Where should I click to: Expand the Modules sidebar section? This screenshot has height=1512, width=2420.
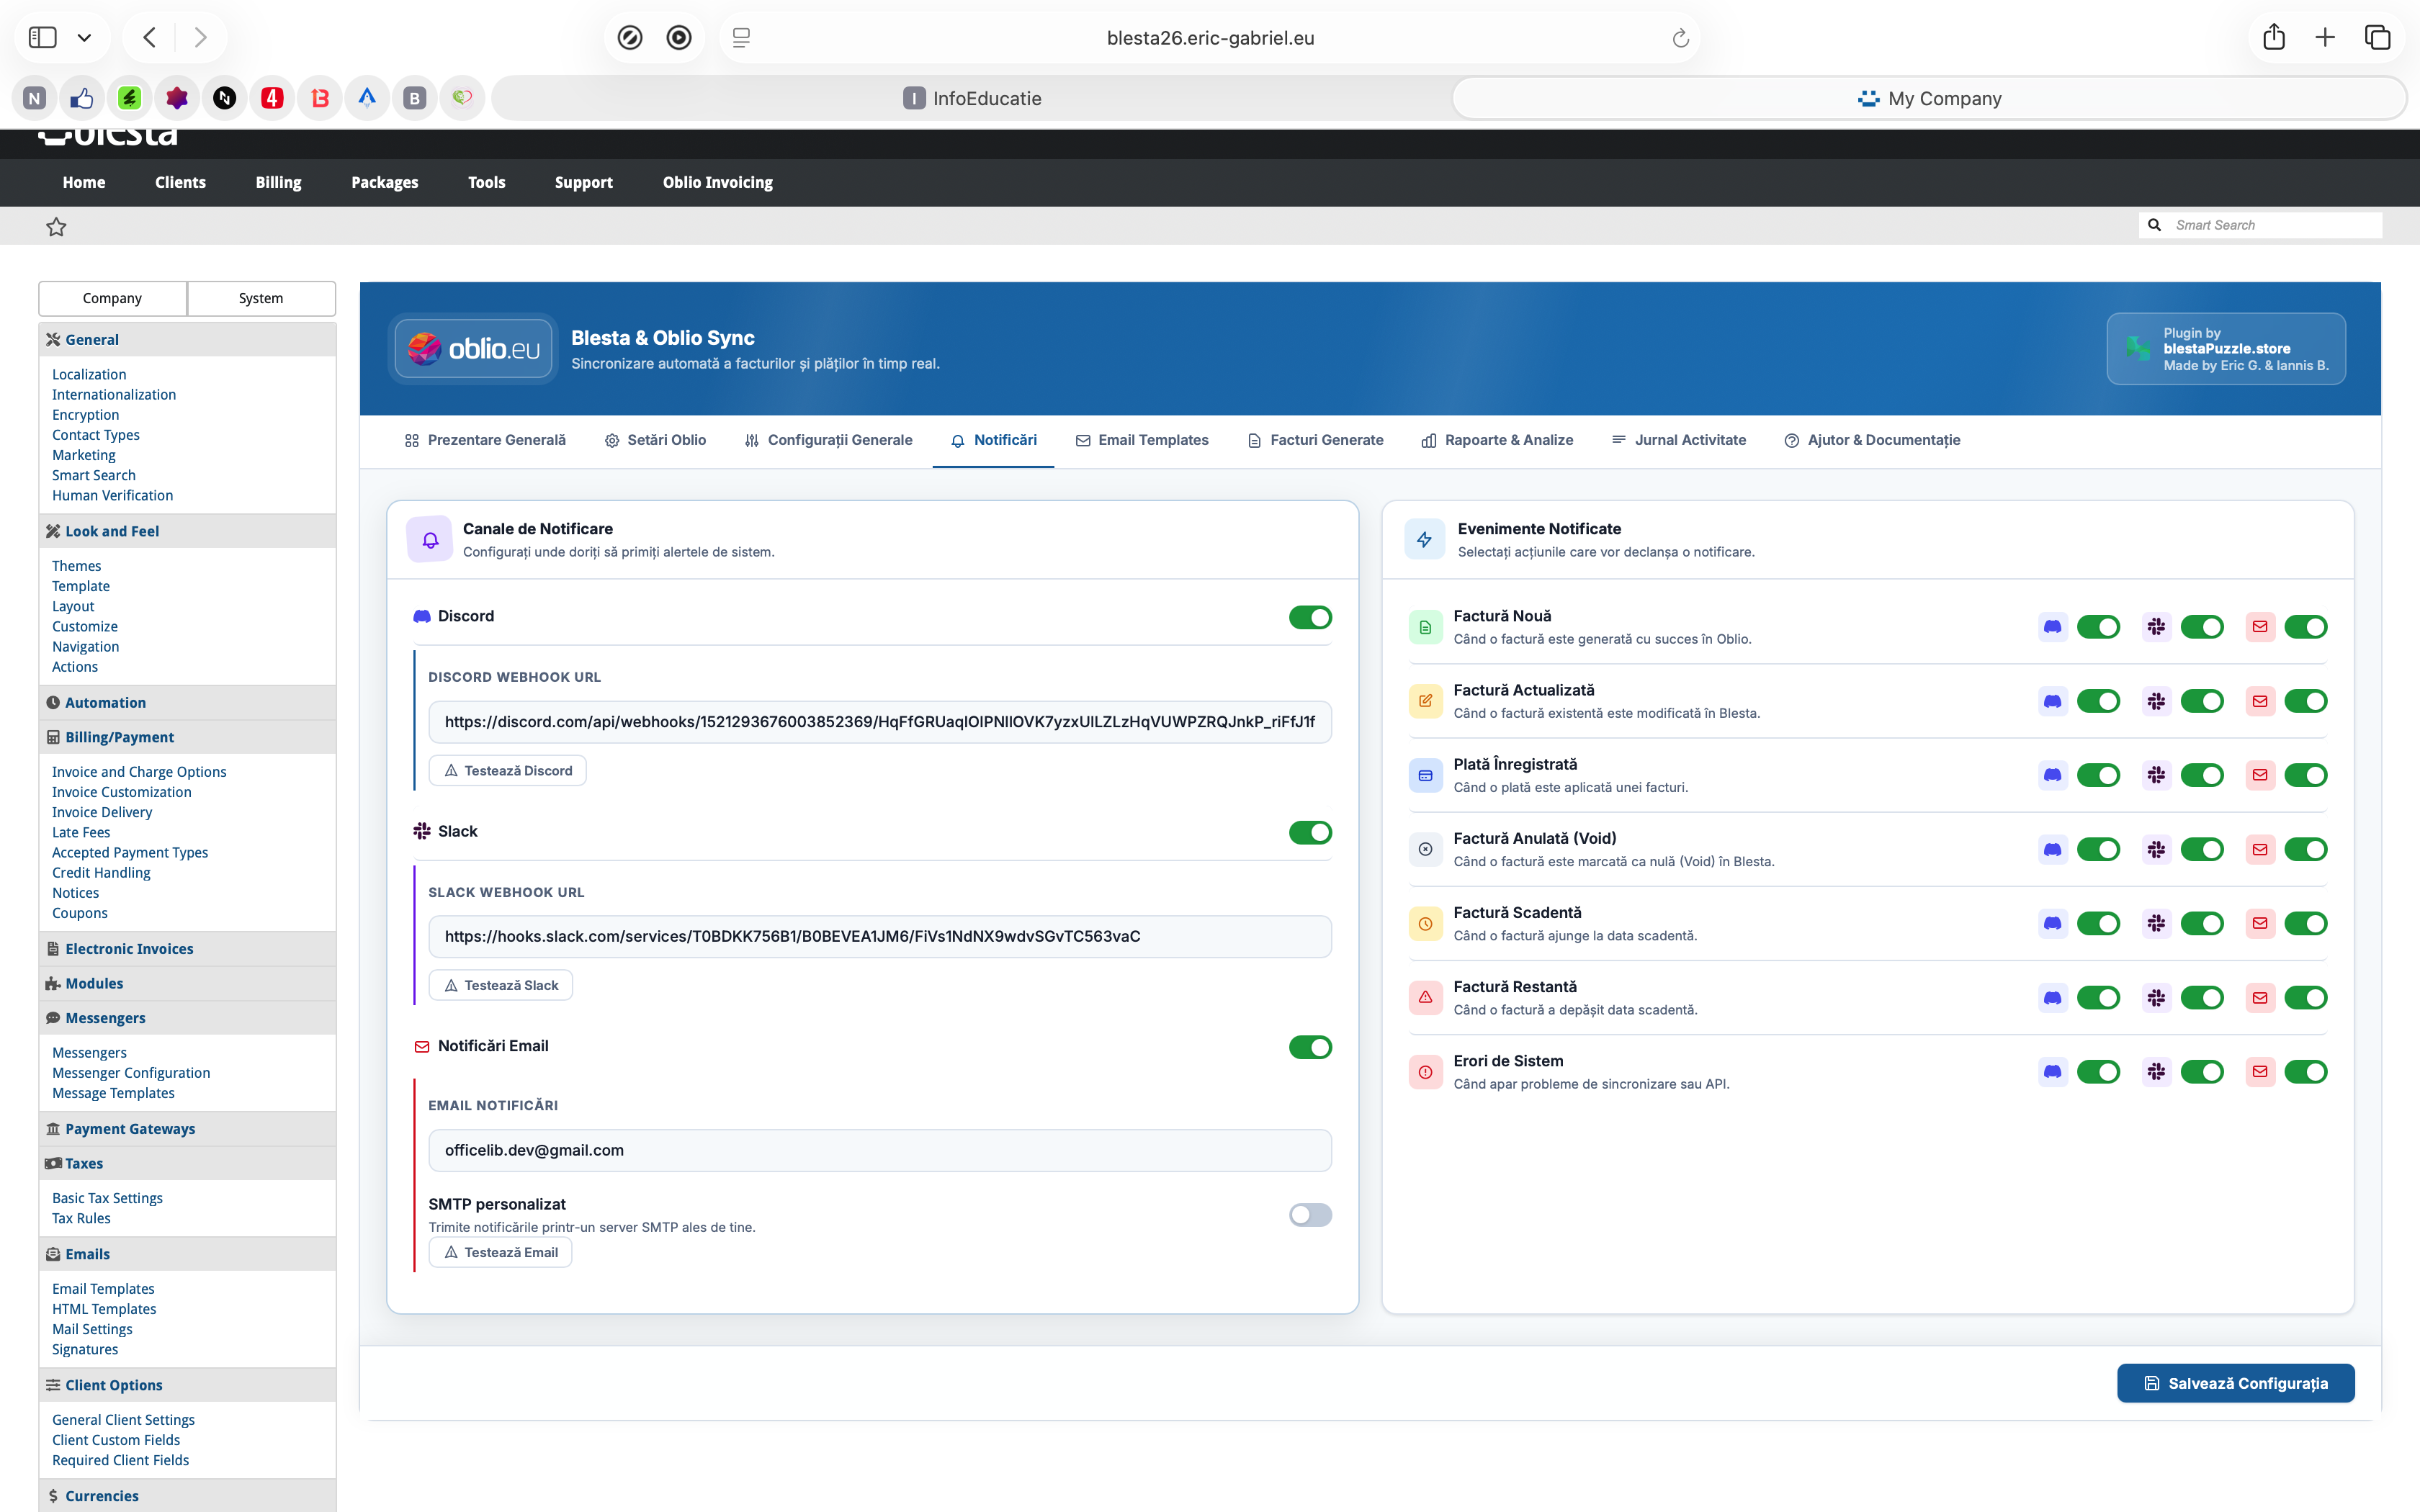pyautogui.click(x=187, y=983)
